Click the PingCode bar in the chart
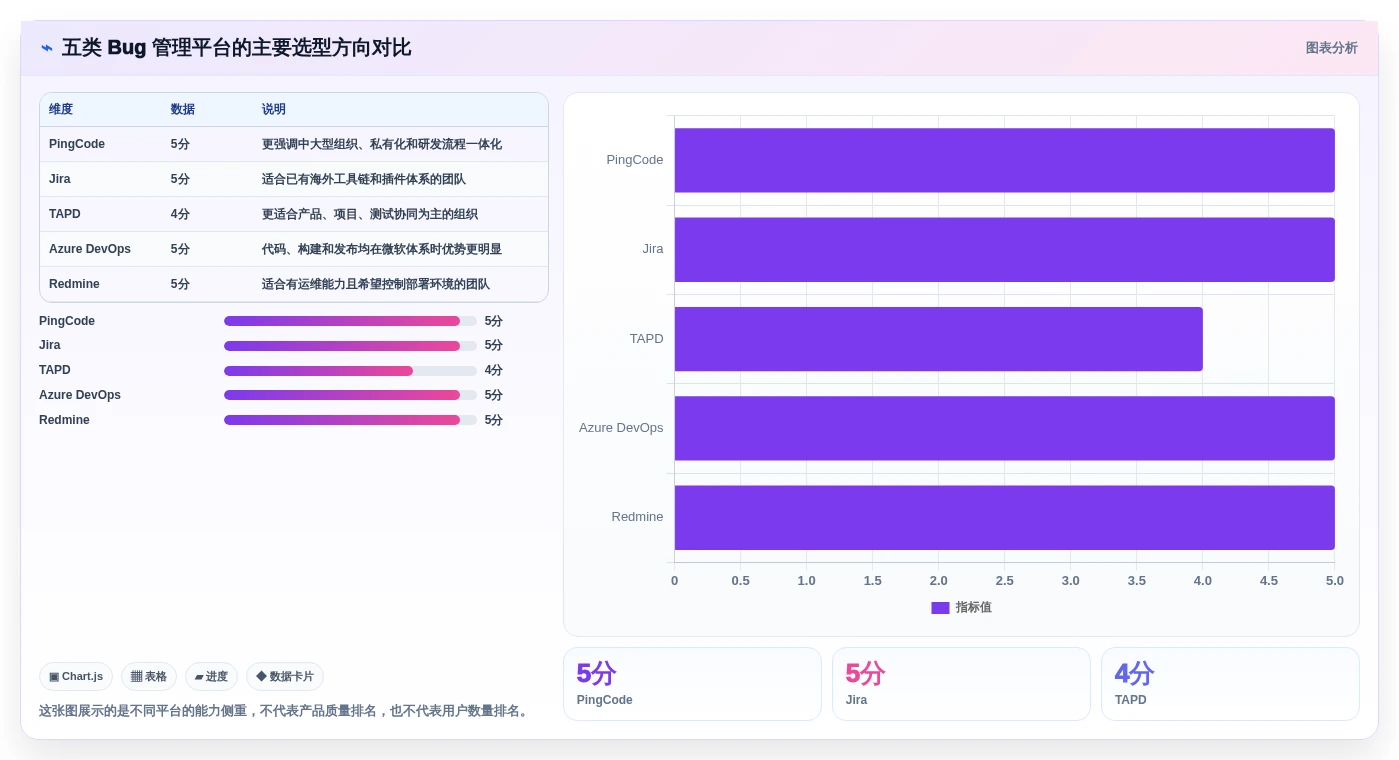 click(x=1004, y=160)
